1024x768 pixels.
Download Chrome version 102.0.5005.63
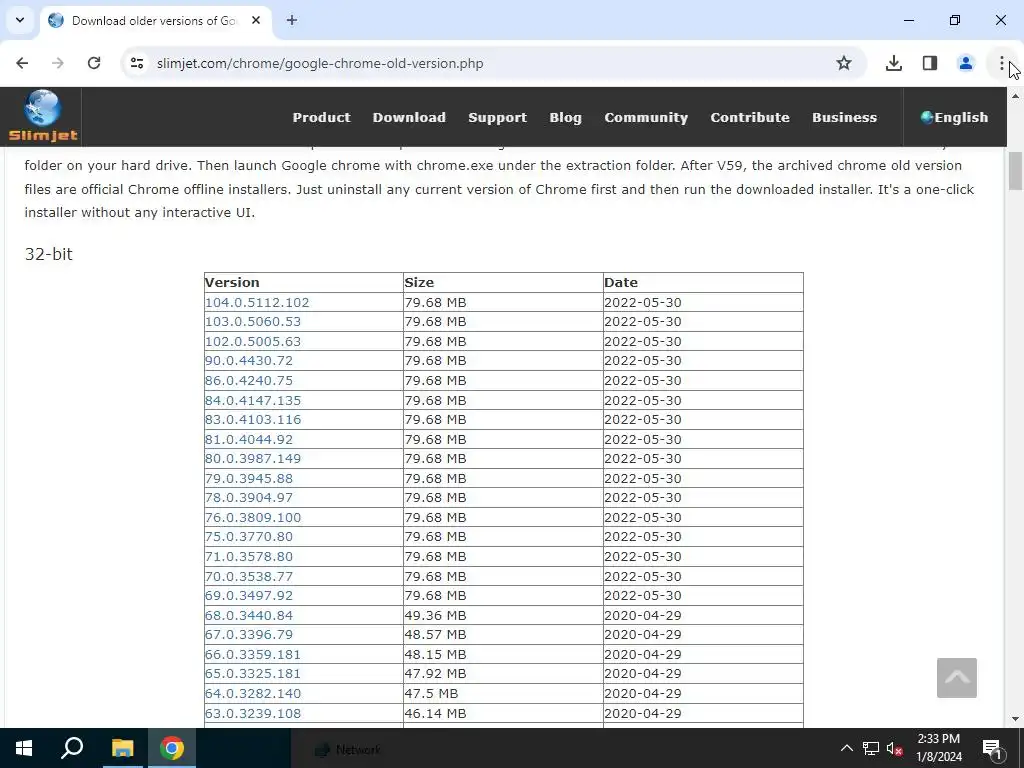point(253,342)
